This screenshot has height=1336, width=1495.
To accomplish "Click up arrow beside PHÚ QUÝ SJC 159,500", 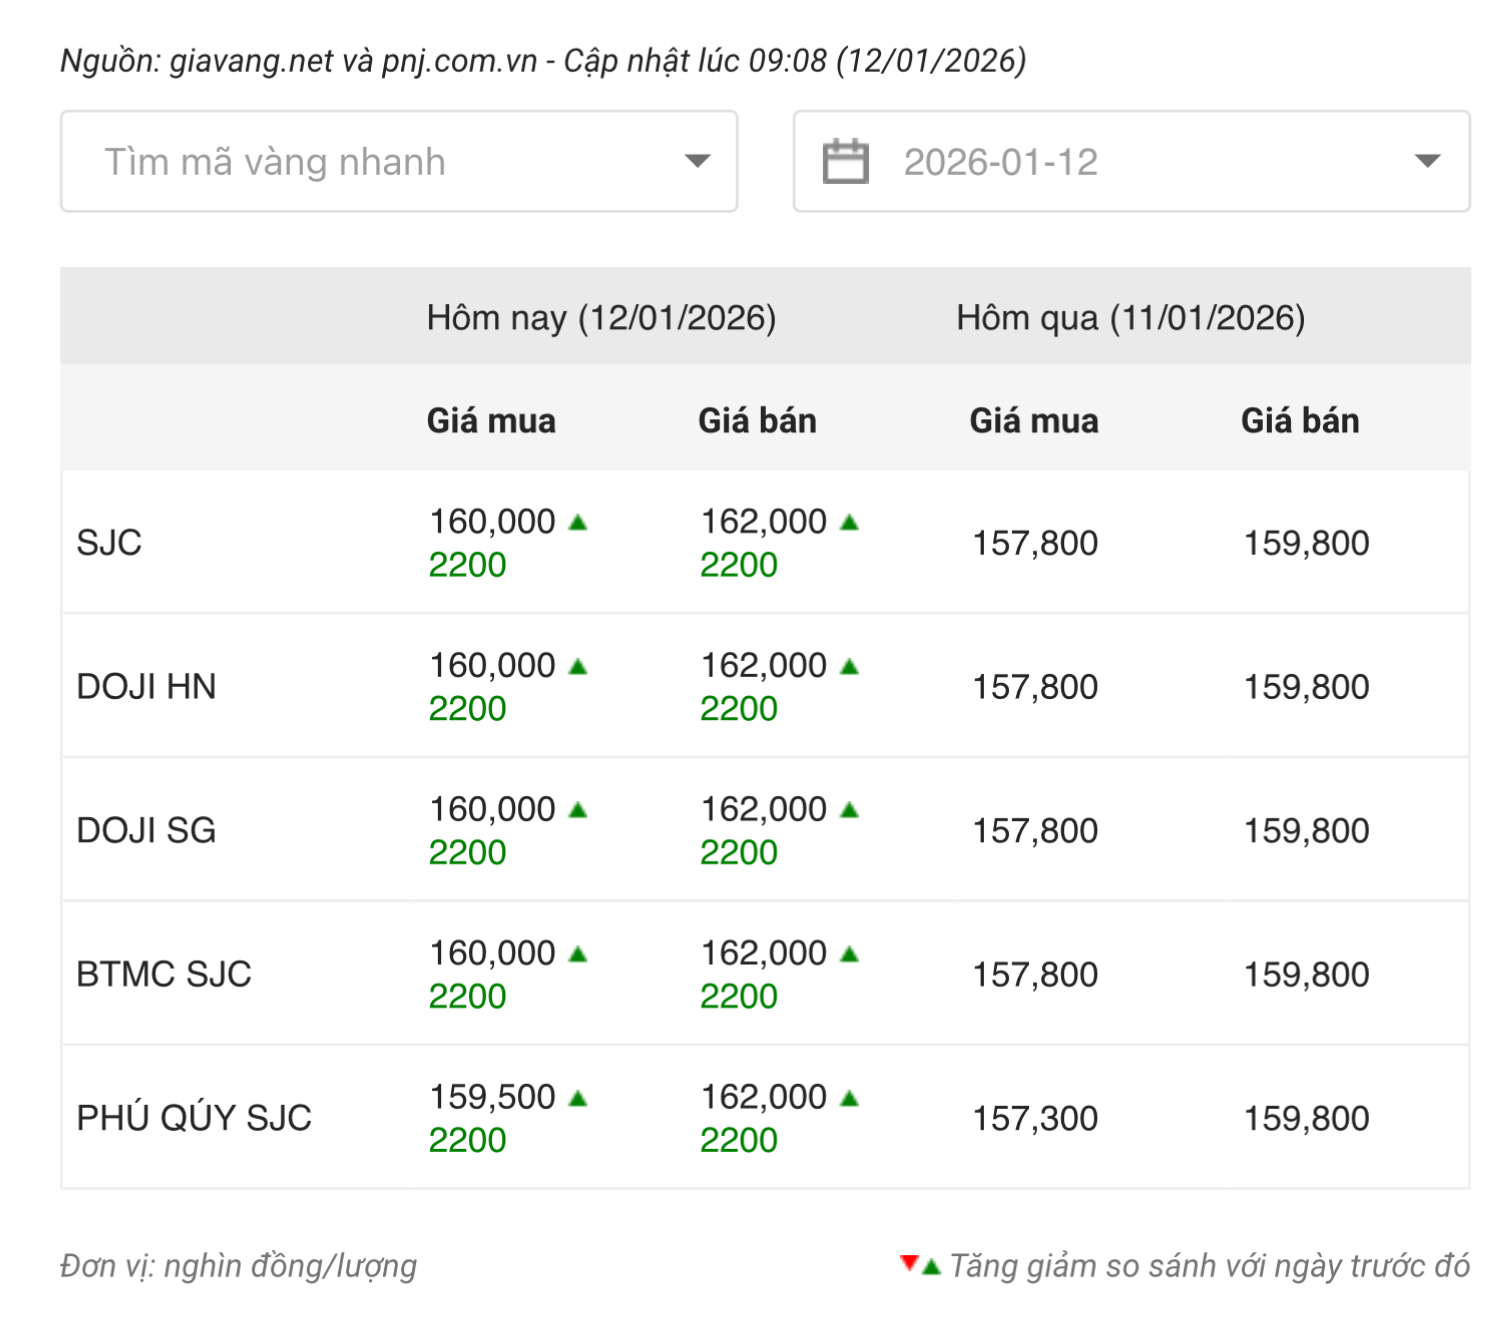I will [x=578, y=1098].
